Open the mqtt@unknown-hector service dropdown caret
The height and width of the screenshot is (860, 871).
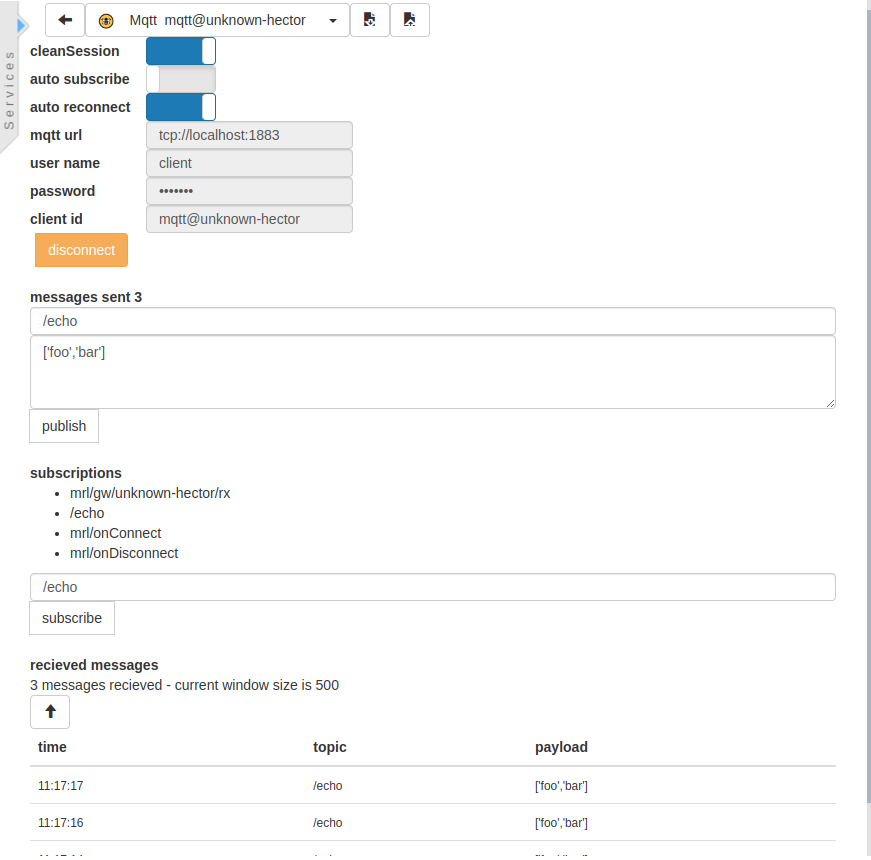tap(332, 21)
